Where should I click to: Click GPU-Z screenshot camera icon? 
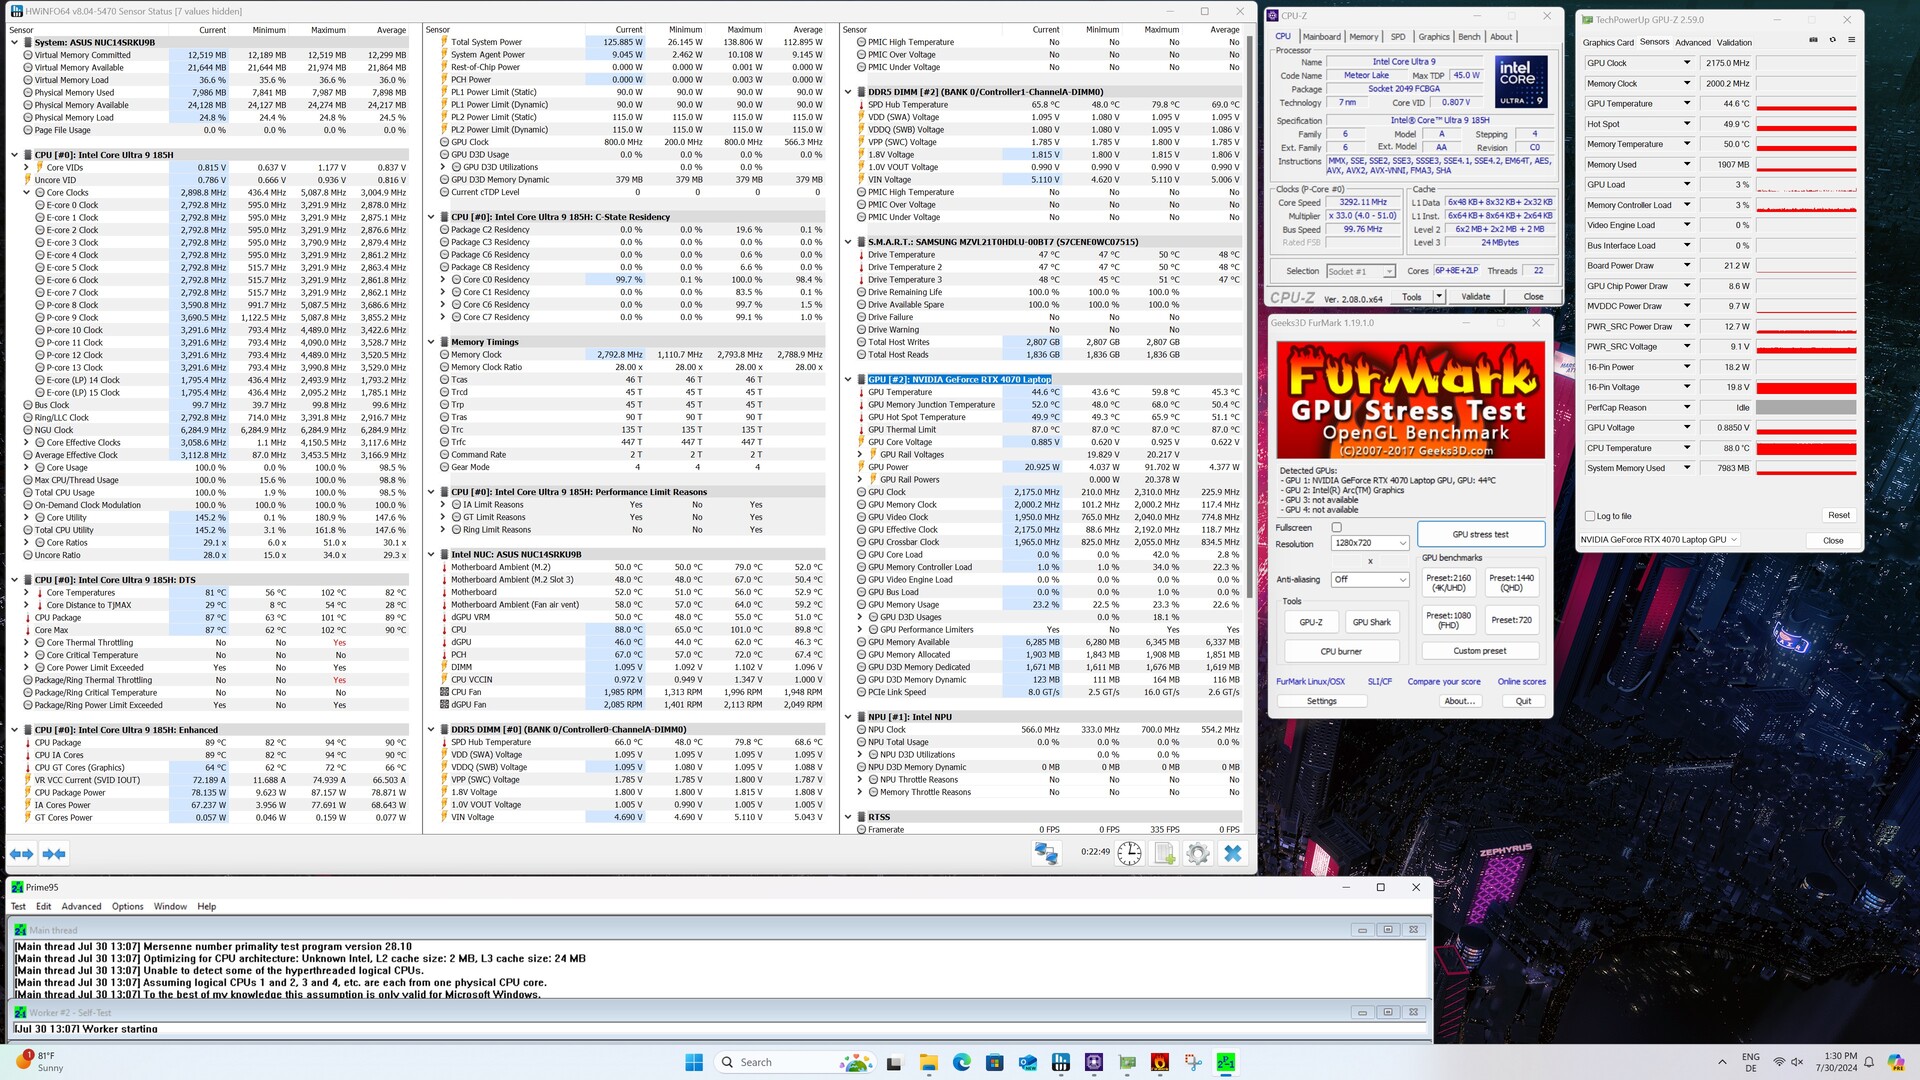pyautogui.click(x=1814, y=40)
